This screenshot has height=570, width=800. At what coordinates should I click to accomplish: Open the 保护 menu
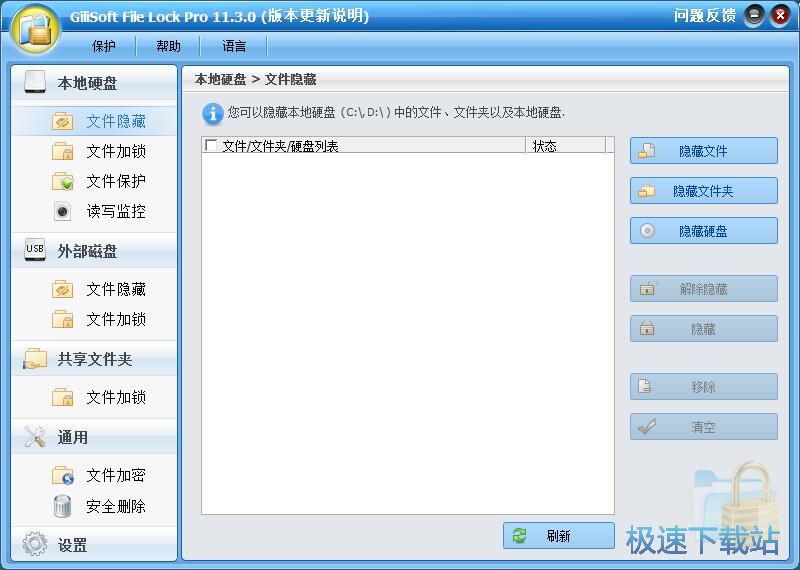tap(104, 46)
